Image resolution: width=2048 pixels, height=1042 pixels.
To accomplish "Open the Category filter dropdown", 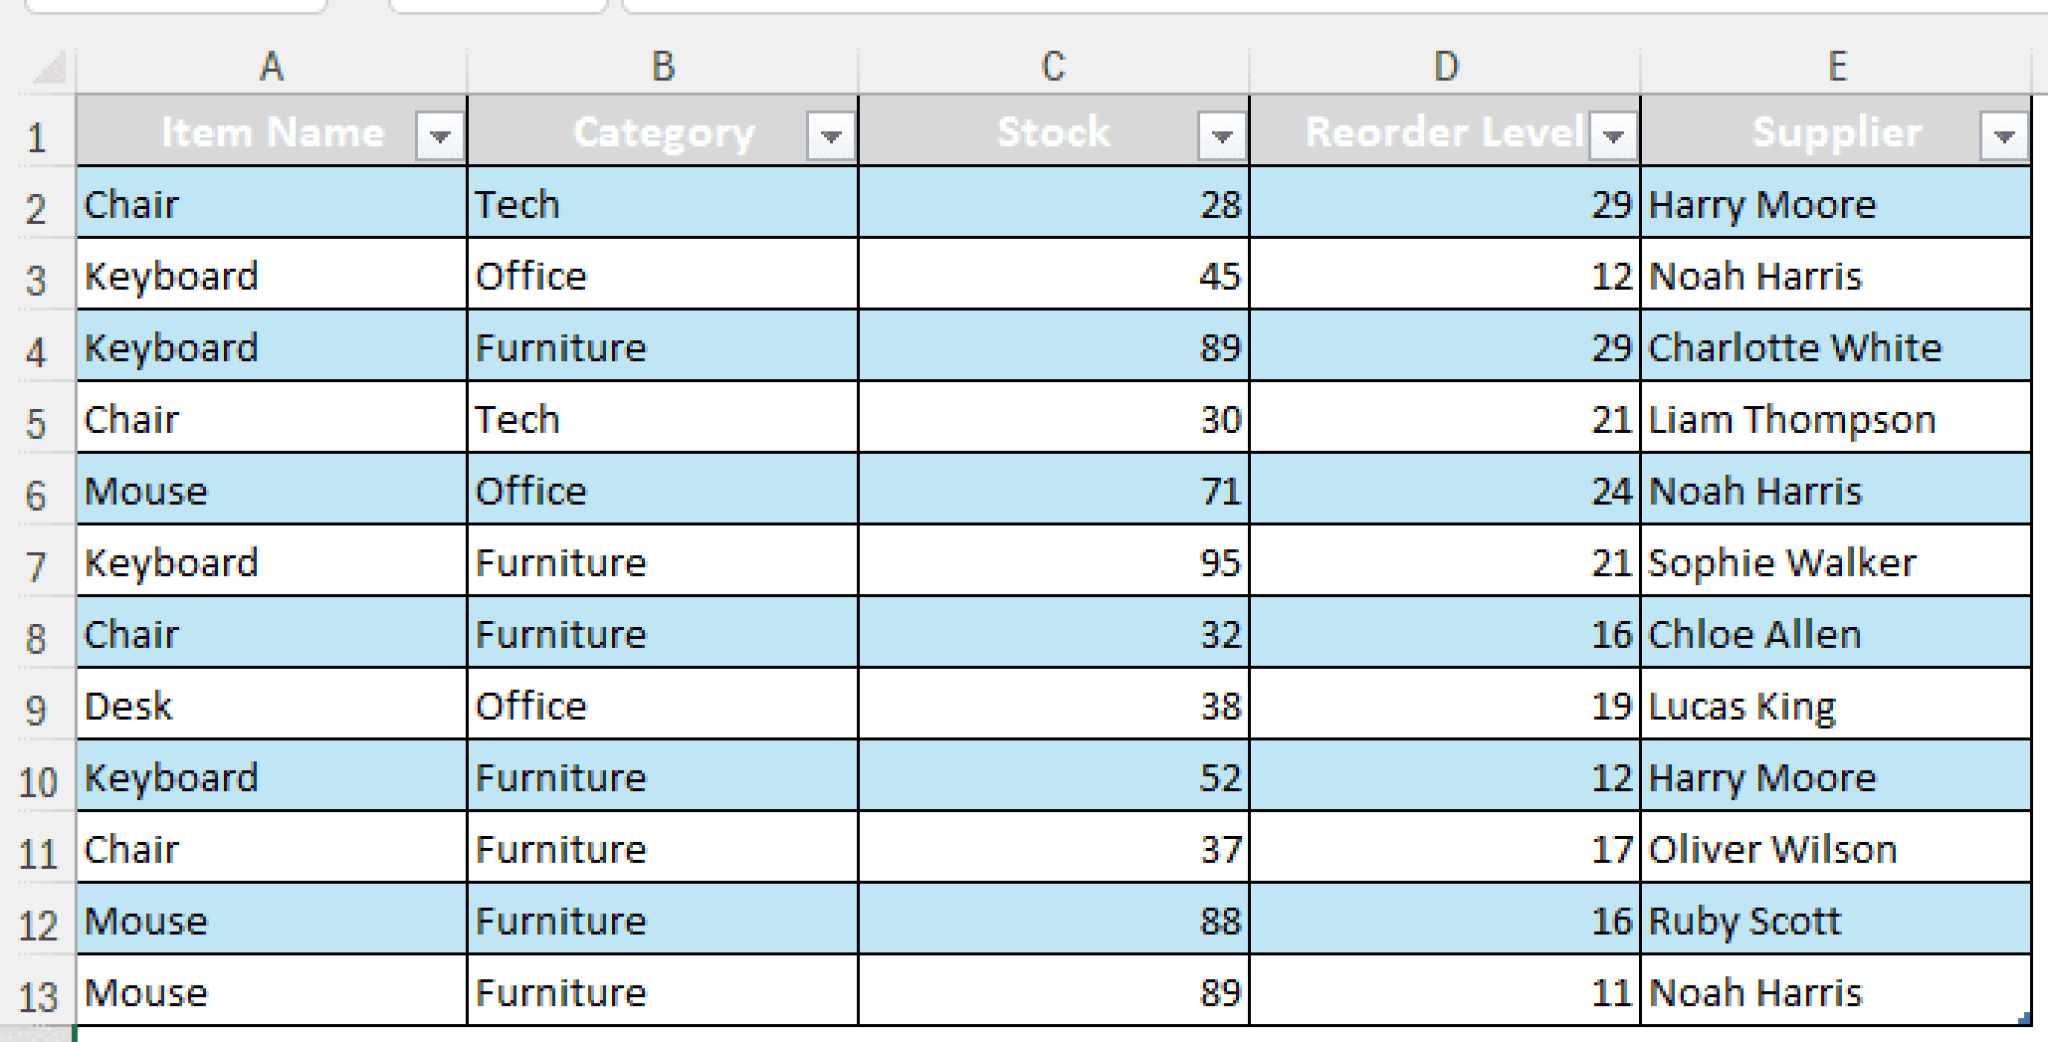I will 831,133.
